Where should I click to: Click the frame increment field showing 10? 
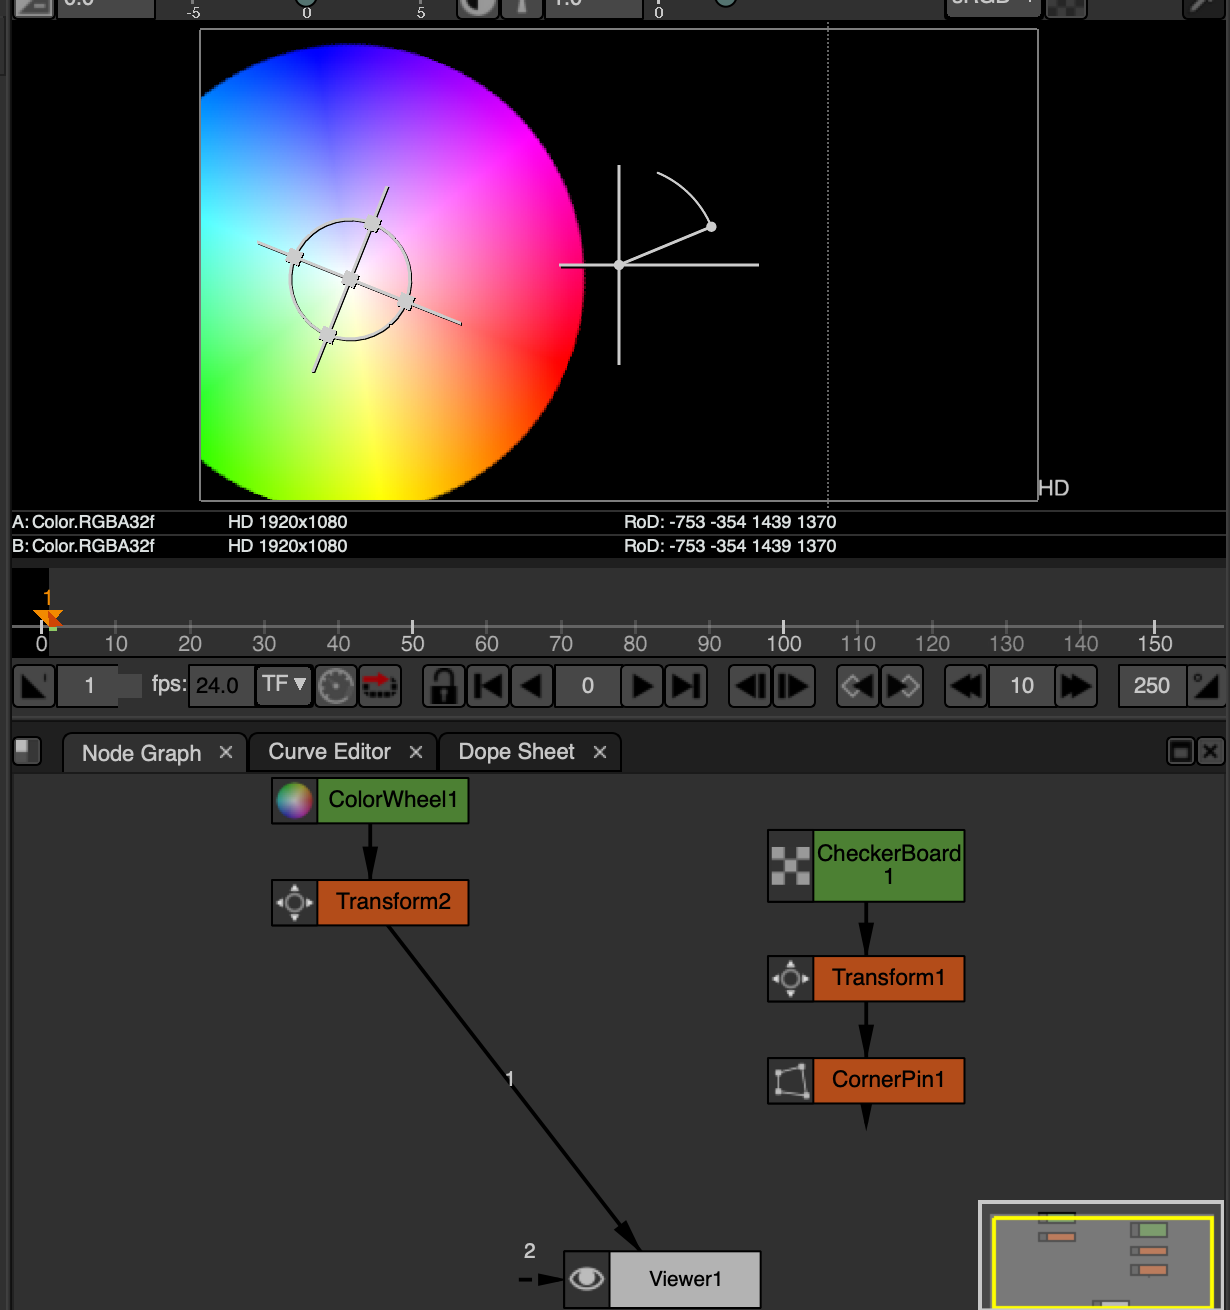1021,686
